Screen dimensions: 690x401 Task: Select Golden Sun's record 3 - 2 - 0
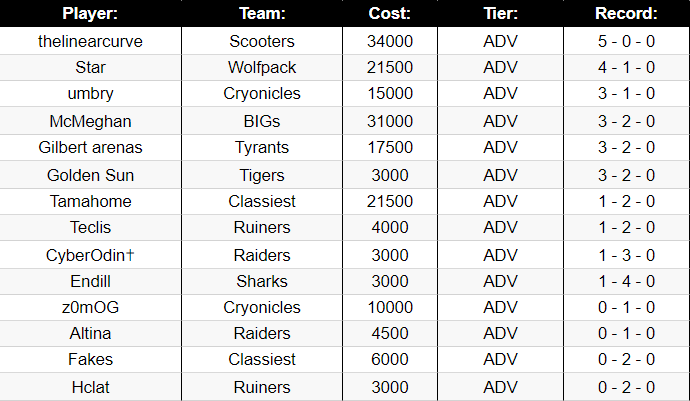click(627, 175)
